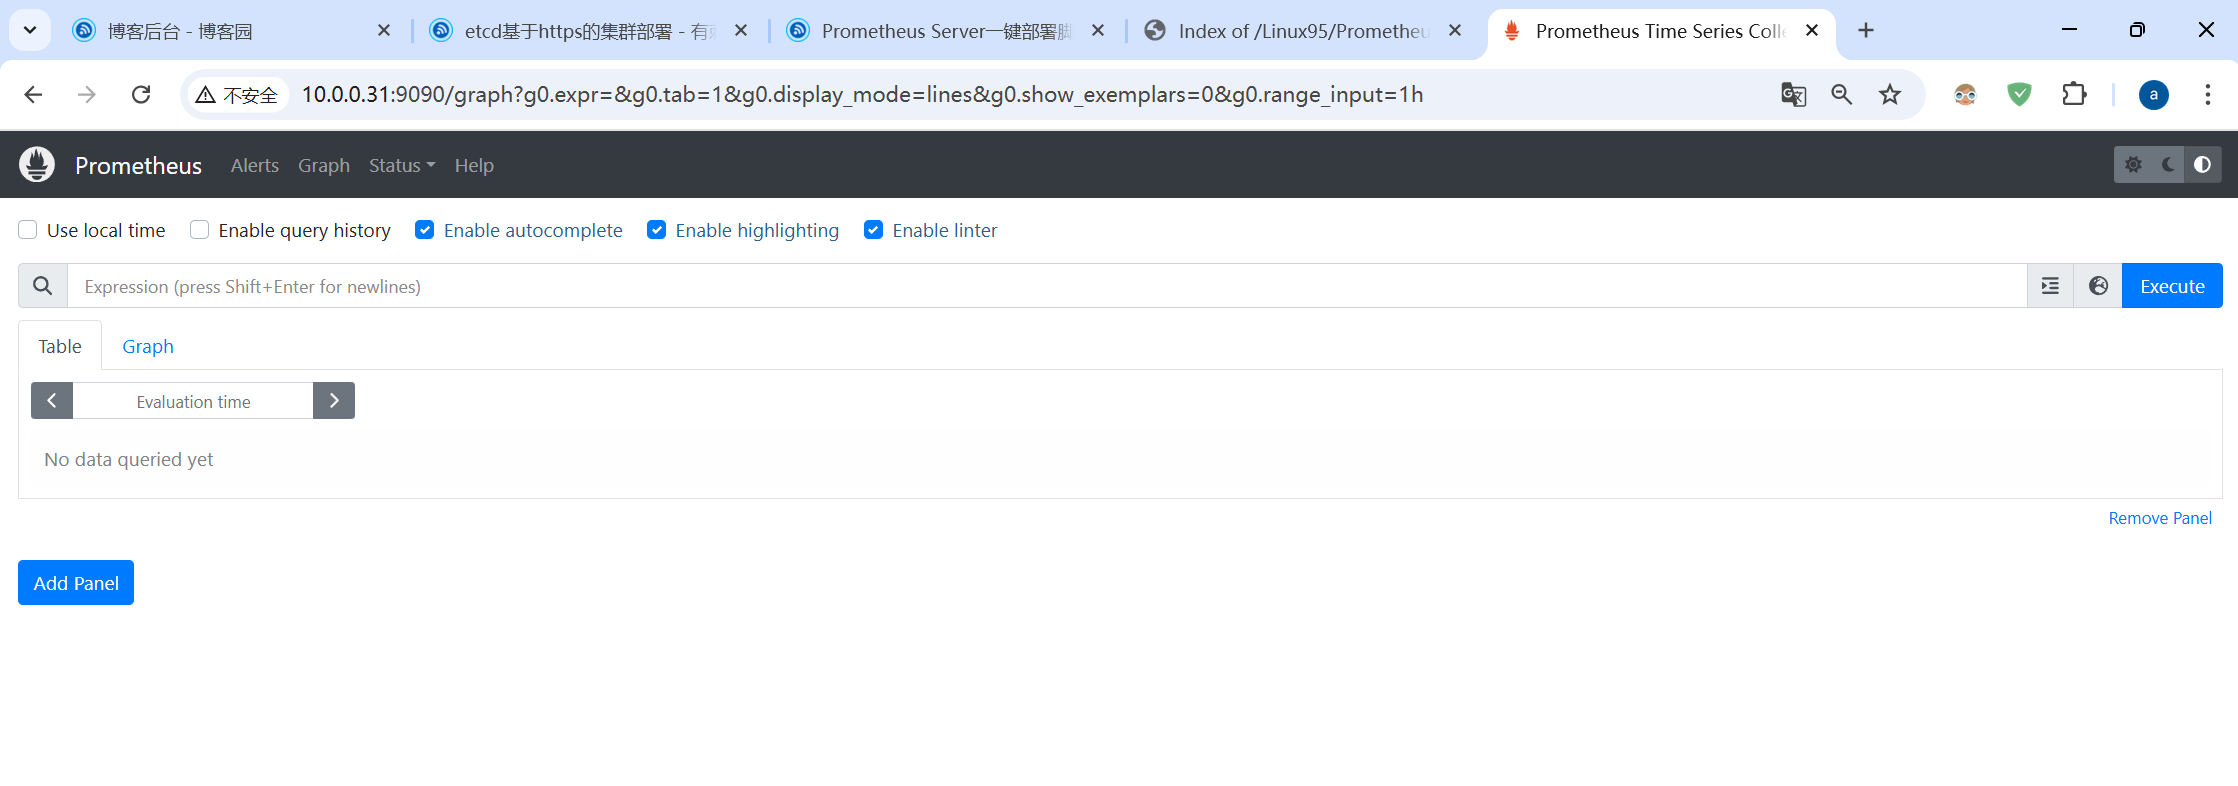The image size is (2238, 786).
Task: Click the green shield extension icon
Action: pos(2019,95)
